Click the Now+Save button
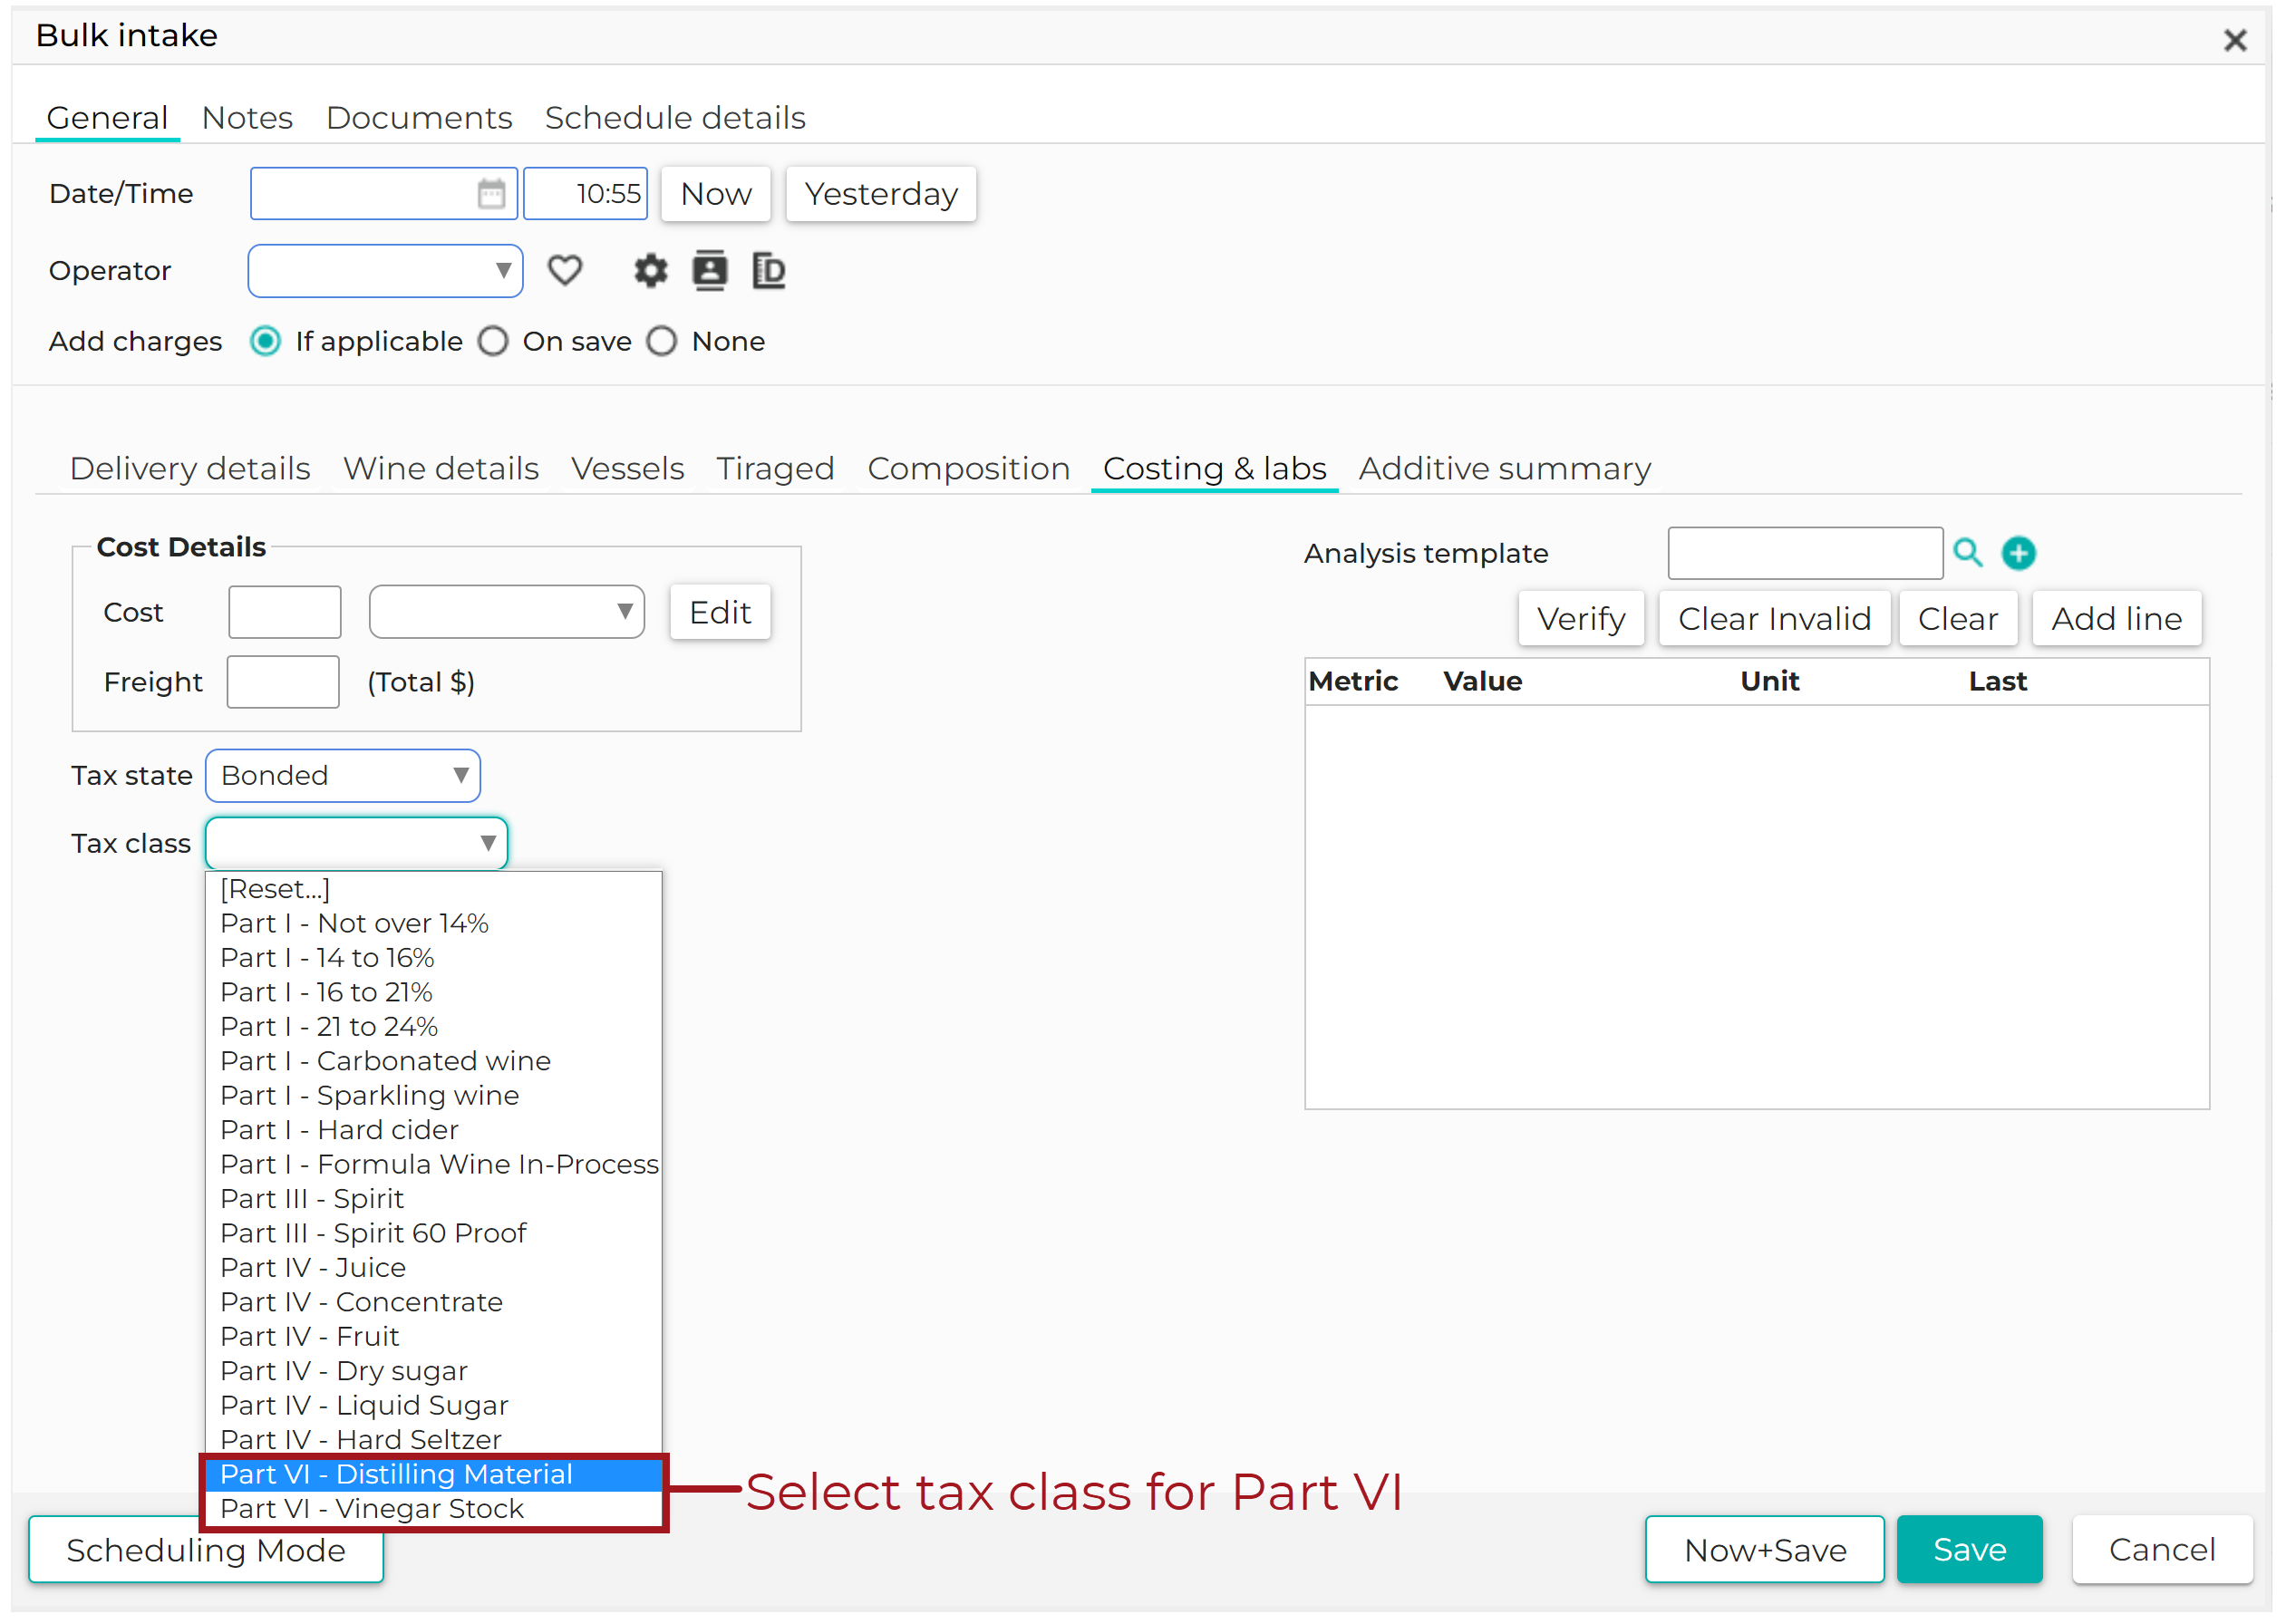This screenshot has height=1624, width=2286. (x=1765, y=1550)
